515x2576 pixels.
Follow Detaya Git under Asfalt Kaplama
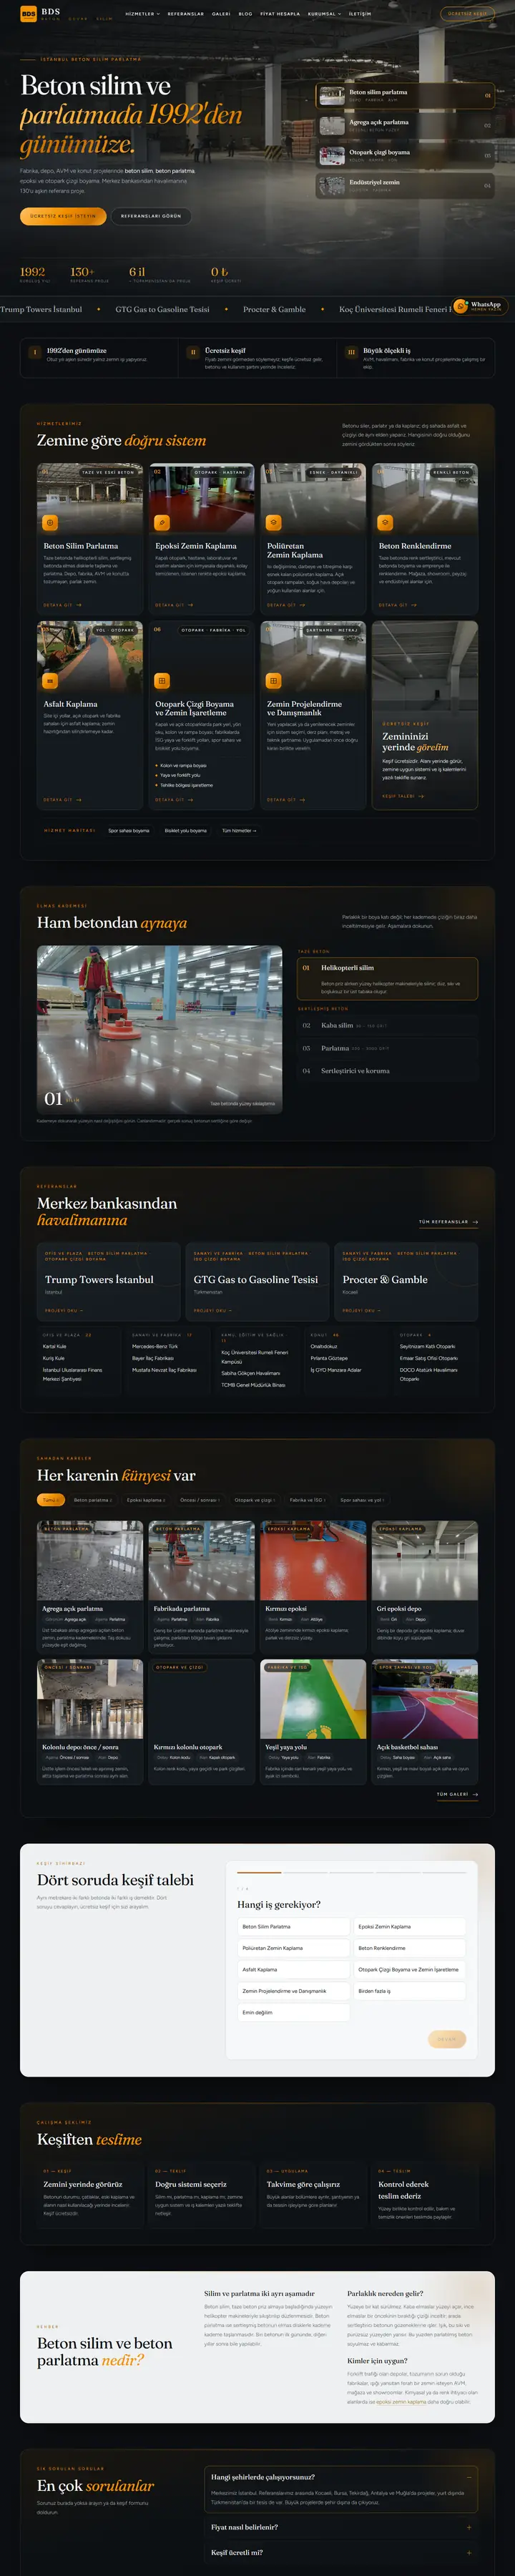pos(62,800)
